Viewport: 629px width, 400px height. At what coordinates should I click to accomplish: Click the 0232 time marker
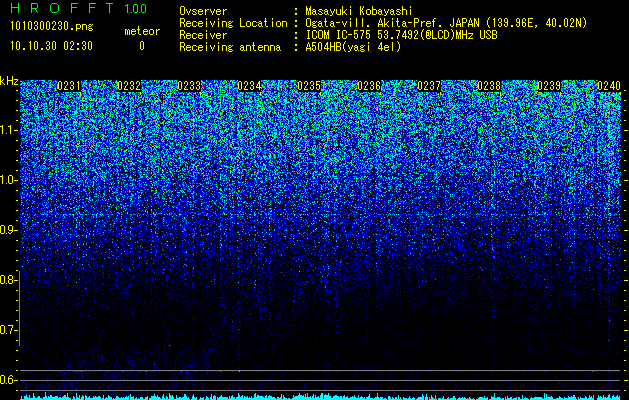129,86
